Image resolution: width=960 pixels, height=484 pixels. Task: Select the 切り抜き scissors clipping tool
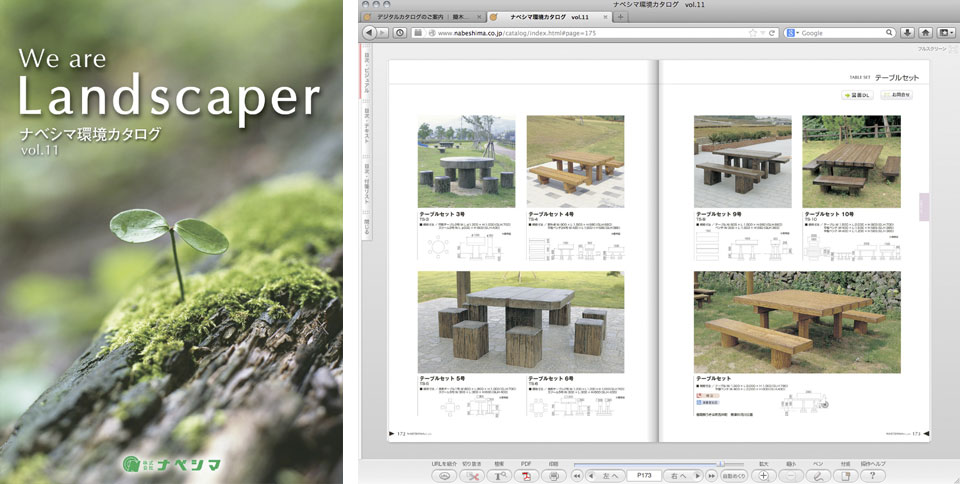[472, 475]
